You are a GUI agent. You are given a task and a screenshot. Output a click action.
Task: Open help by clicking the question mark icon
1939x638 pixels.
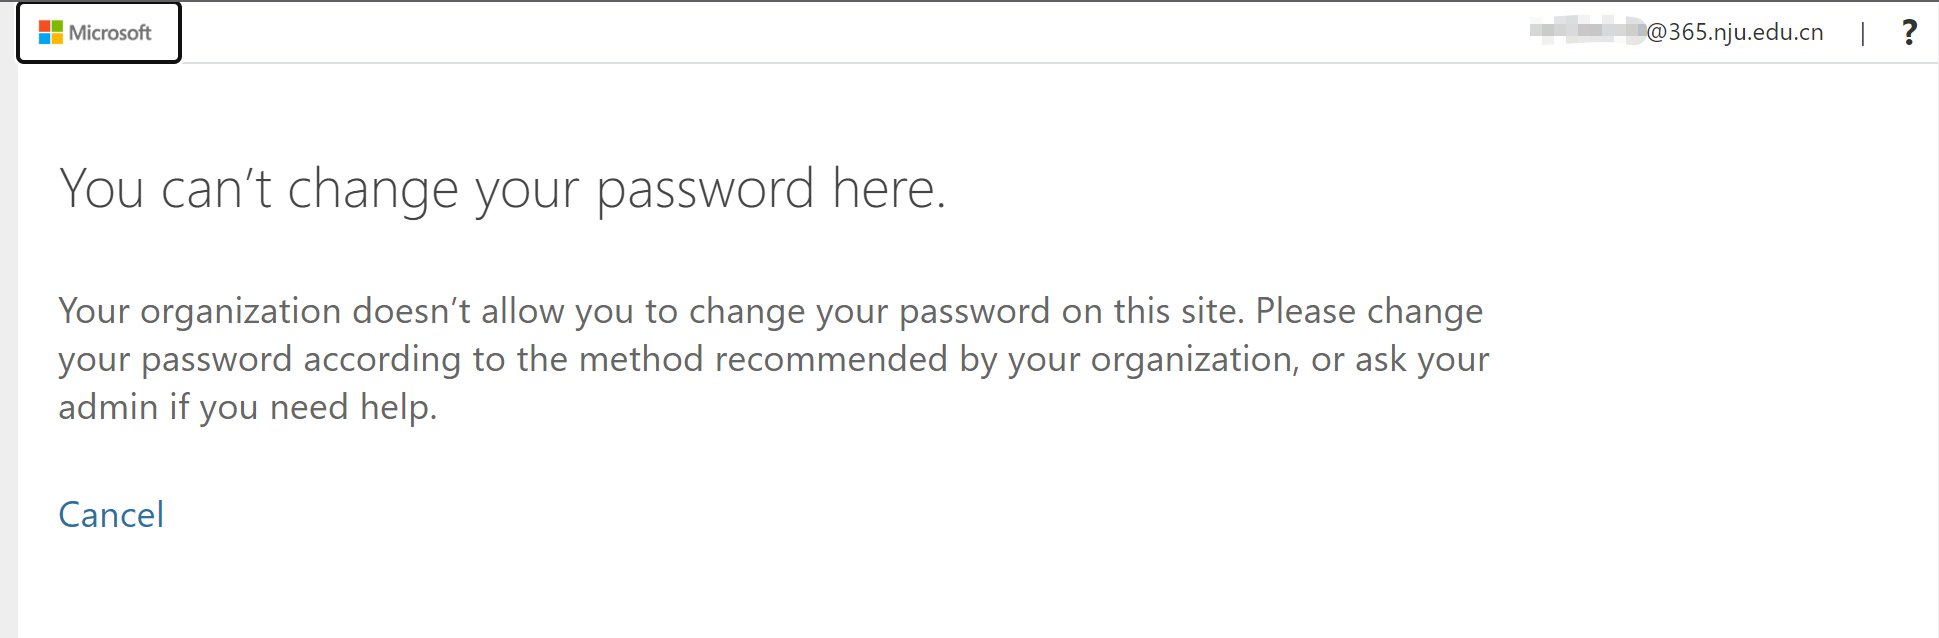click(x=1909, y=31)
